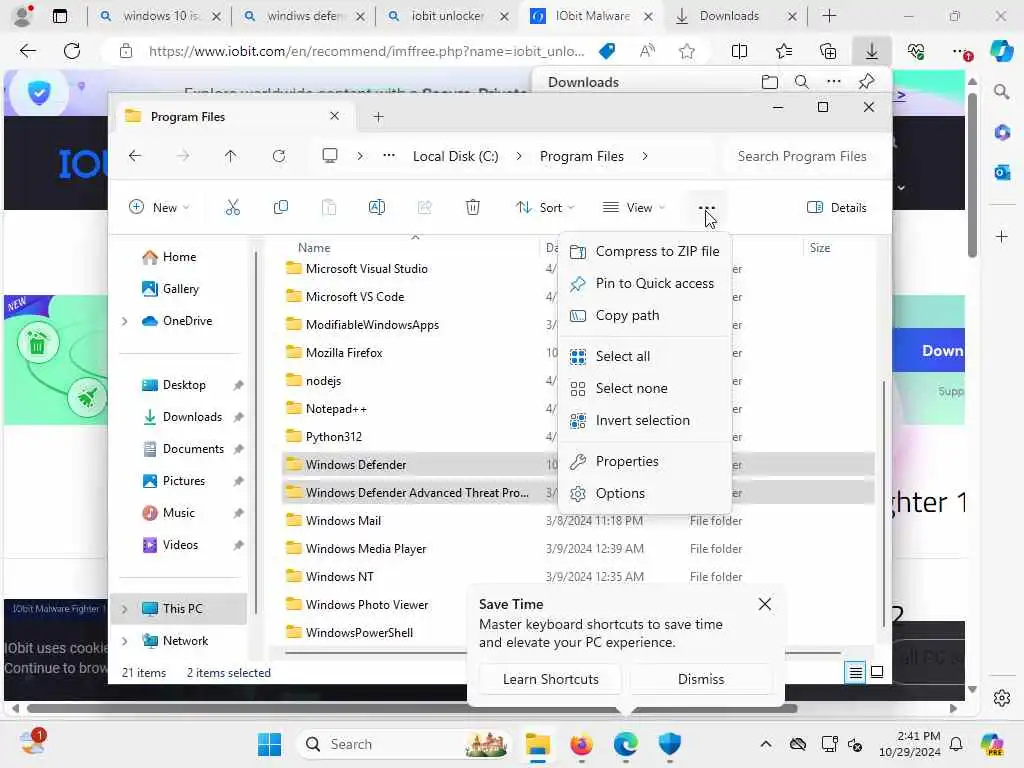Click the This PC monitor icon in address bar

330,156
